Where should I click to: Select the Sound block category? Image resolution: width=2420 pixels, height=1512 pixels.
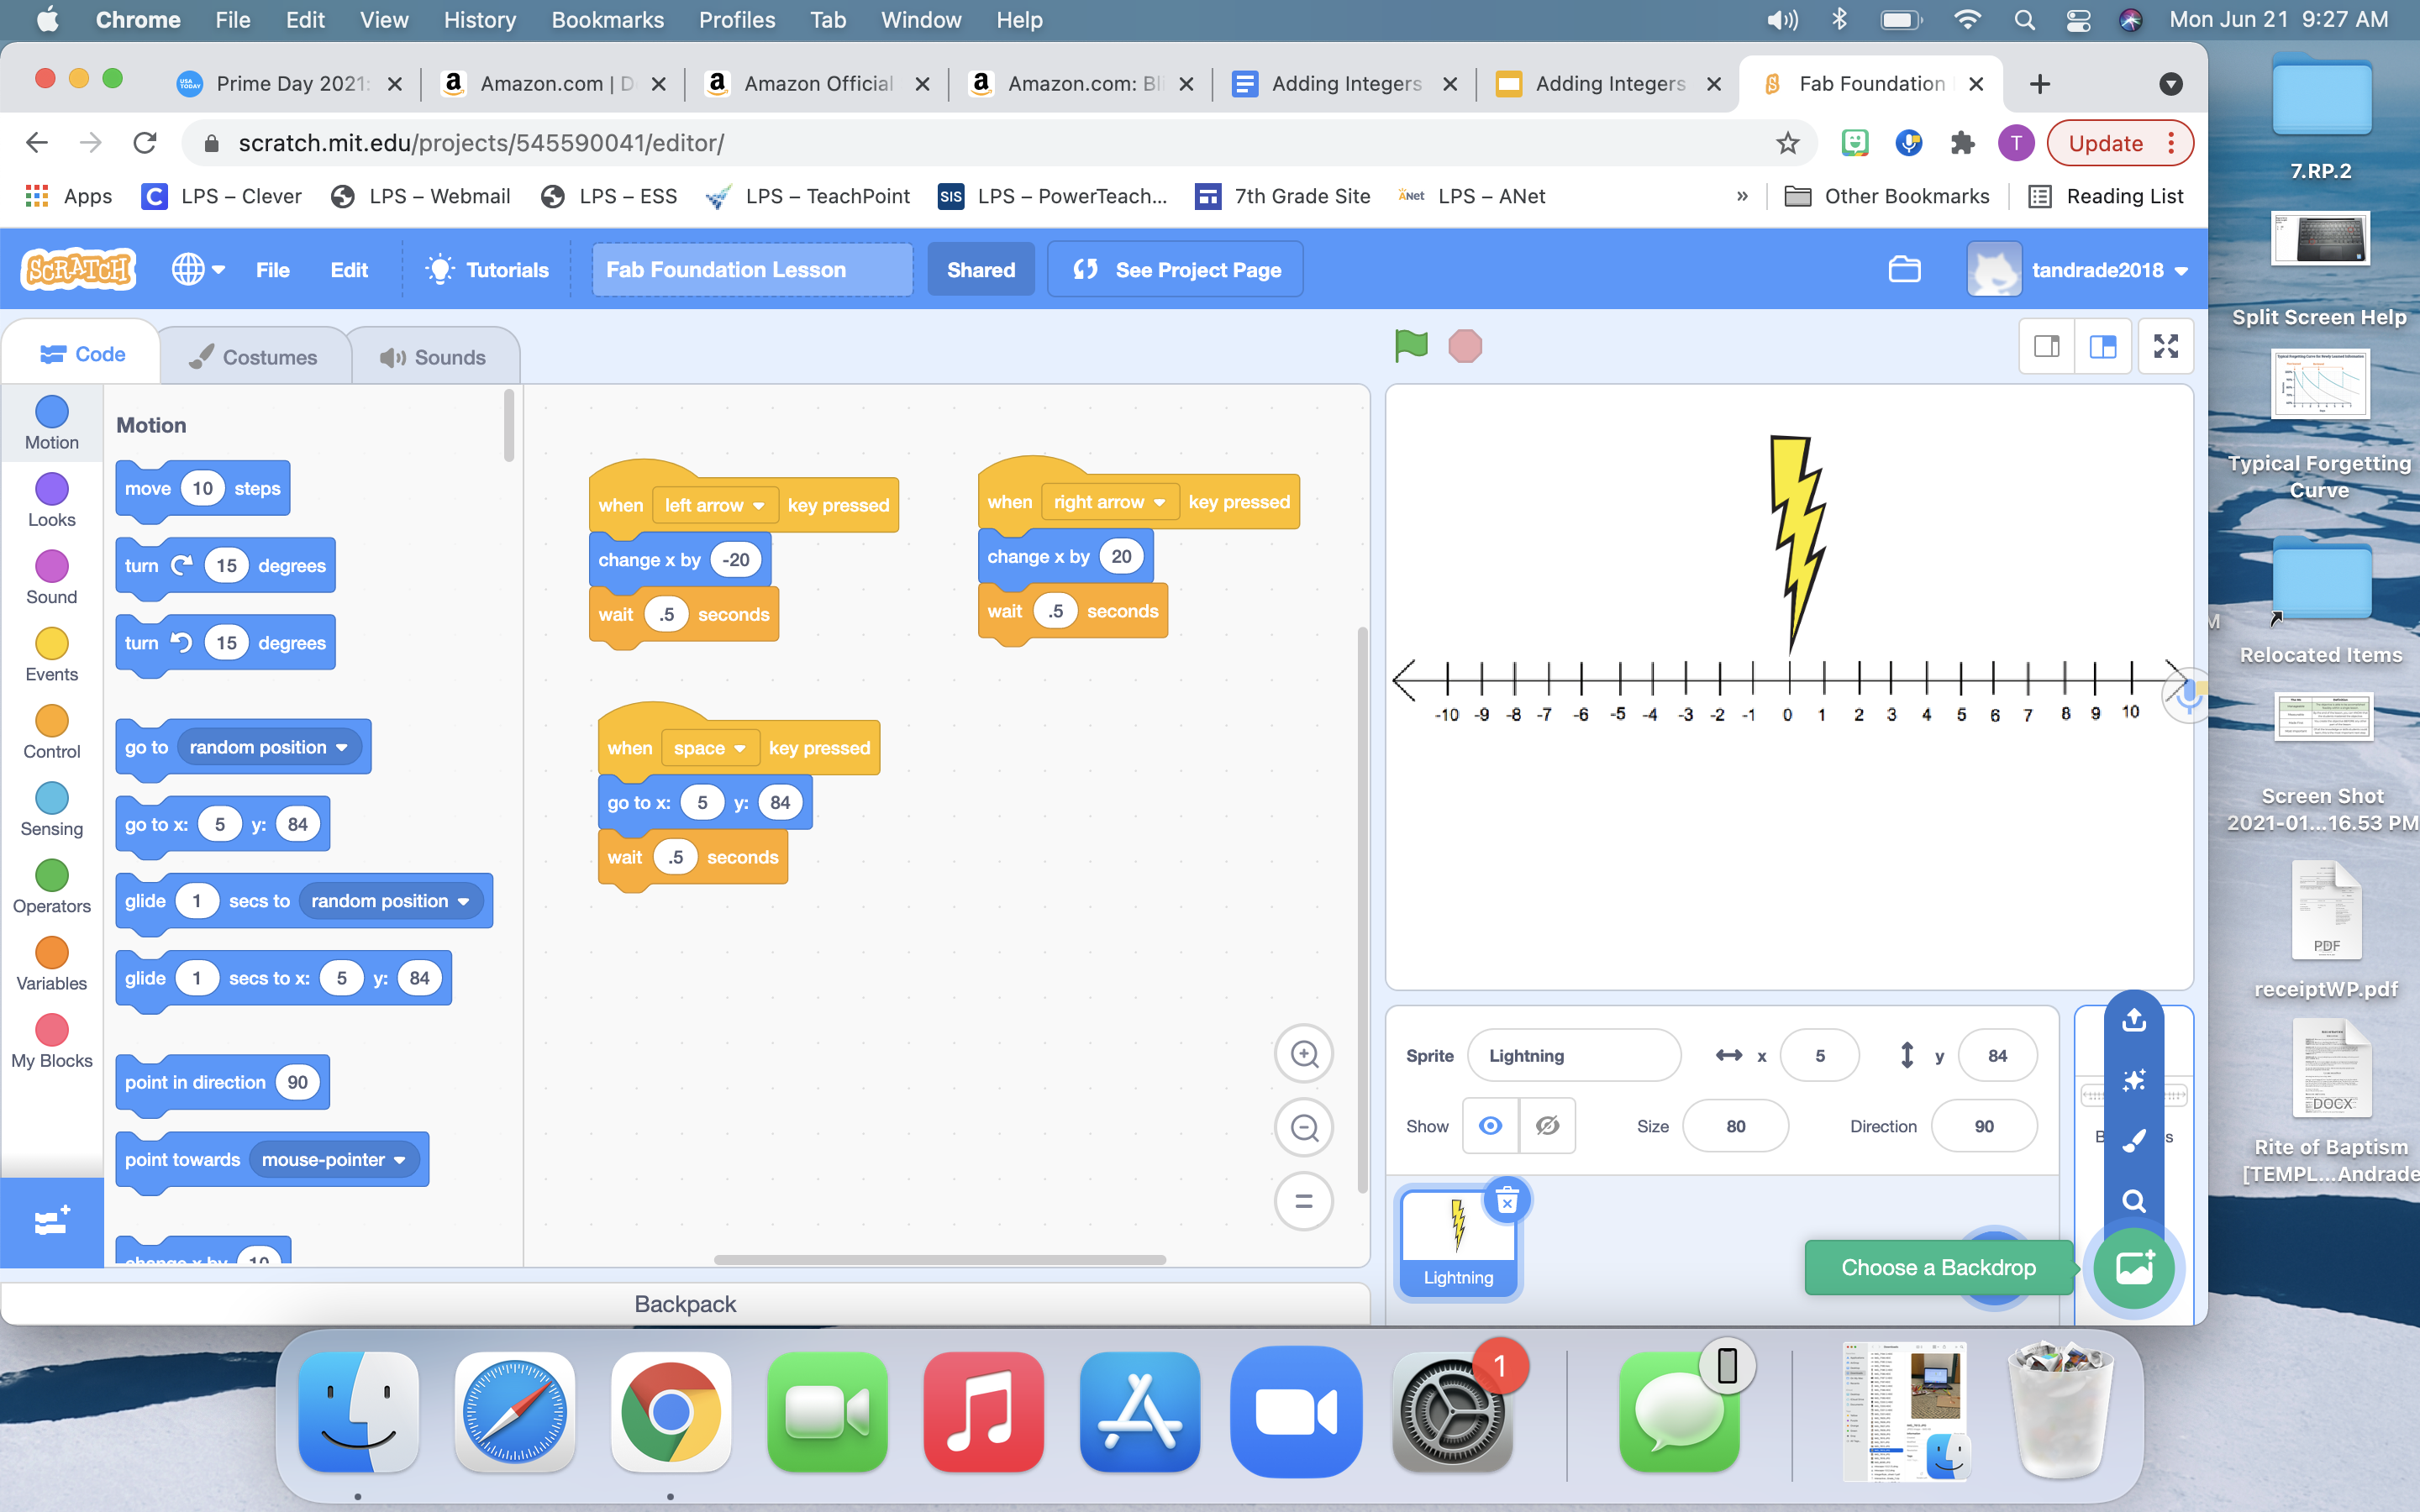[52, 578]
